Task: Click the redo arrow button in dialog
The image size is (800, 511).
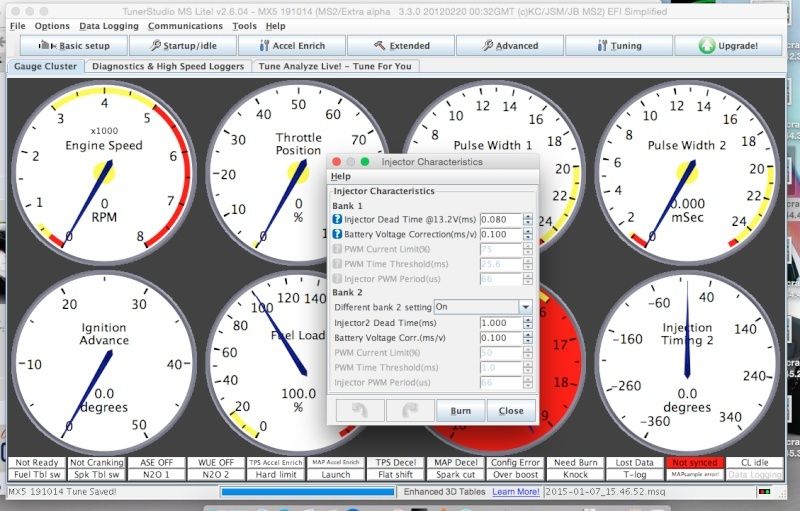Action: pyautogui.click(x=410, y=411)
